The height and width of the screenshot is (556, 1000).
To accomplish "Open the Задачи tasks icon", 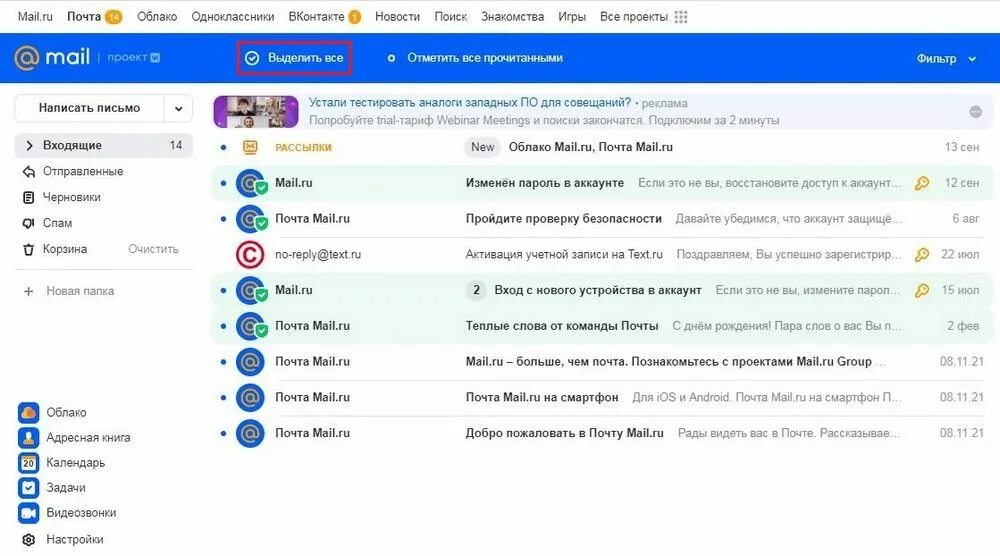I will 28,488.
